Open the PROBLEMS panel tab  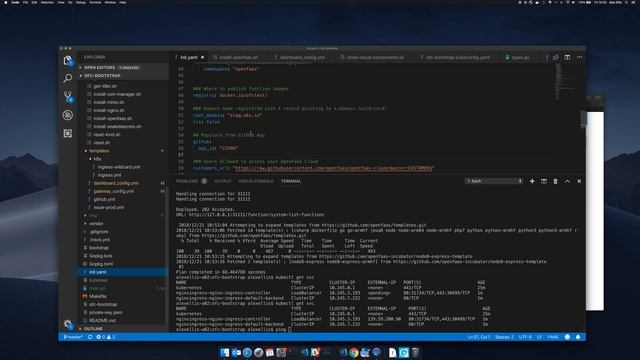(191, 181)
